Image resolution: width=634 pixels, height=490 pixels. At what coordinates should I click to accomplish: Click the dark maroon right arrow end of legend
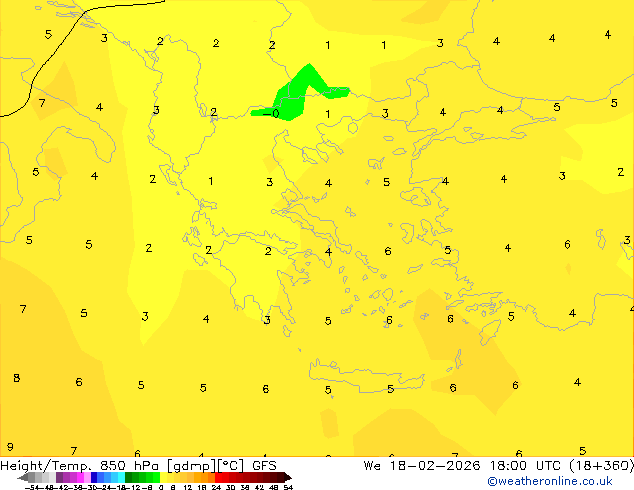(288, 477)
